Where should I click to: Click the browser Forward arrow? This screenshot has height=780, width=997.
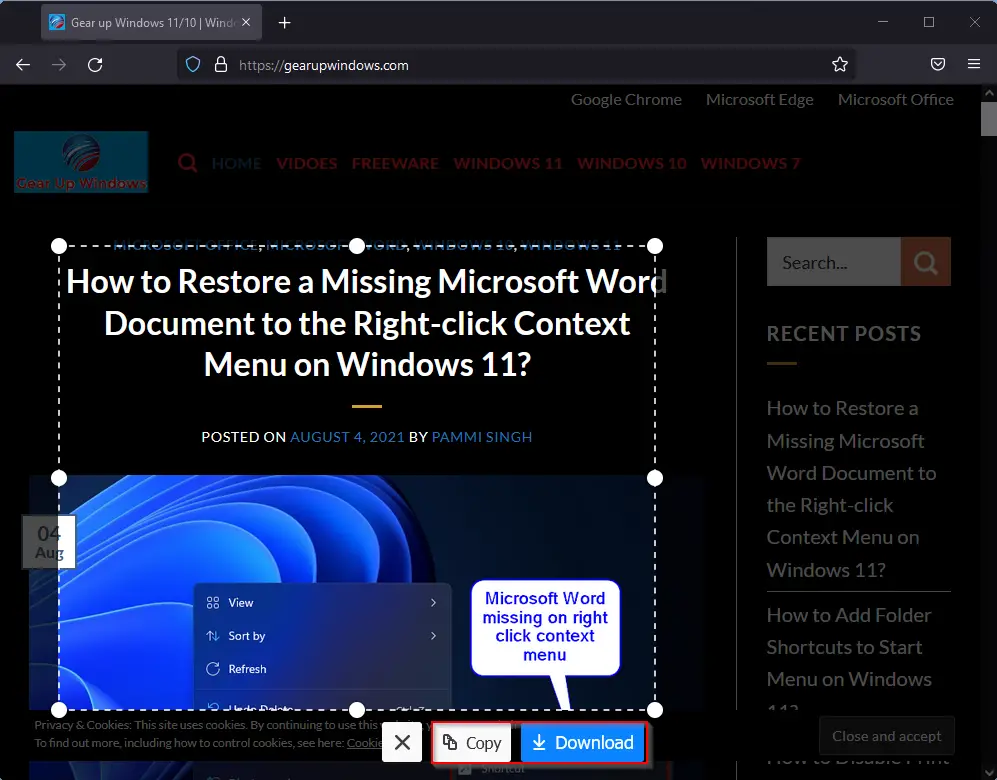[58, 65]
